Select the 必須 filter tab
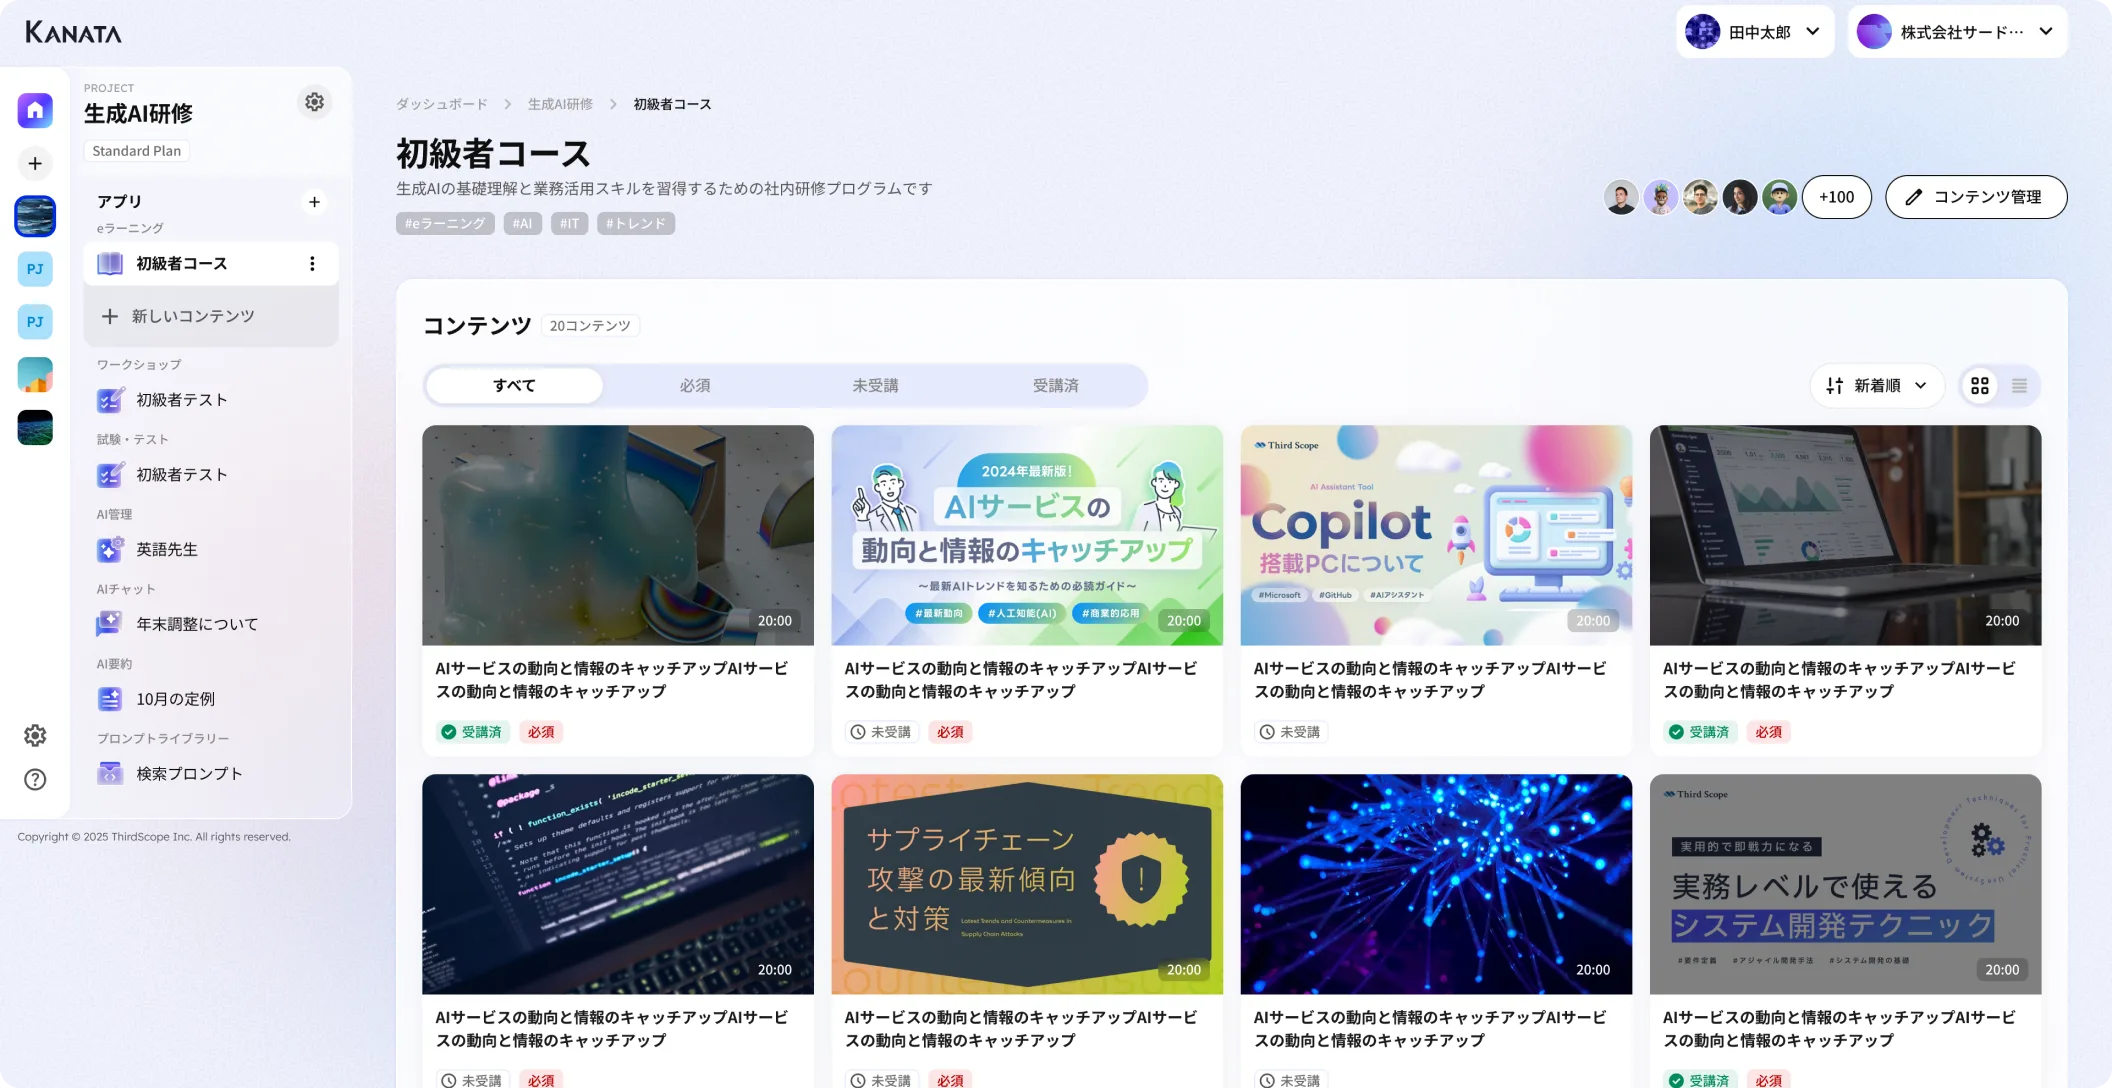The width and height of the screenshot is (2112, 1088). [x=695, y=386]
